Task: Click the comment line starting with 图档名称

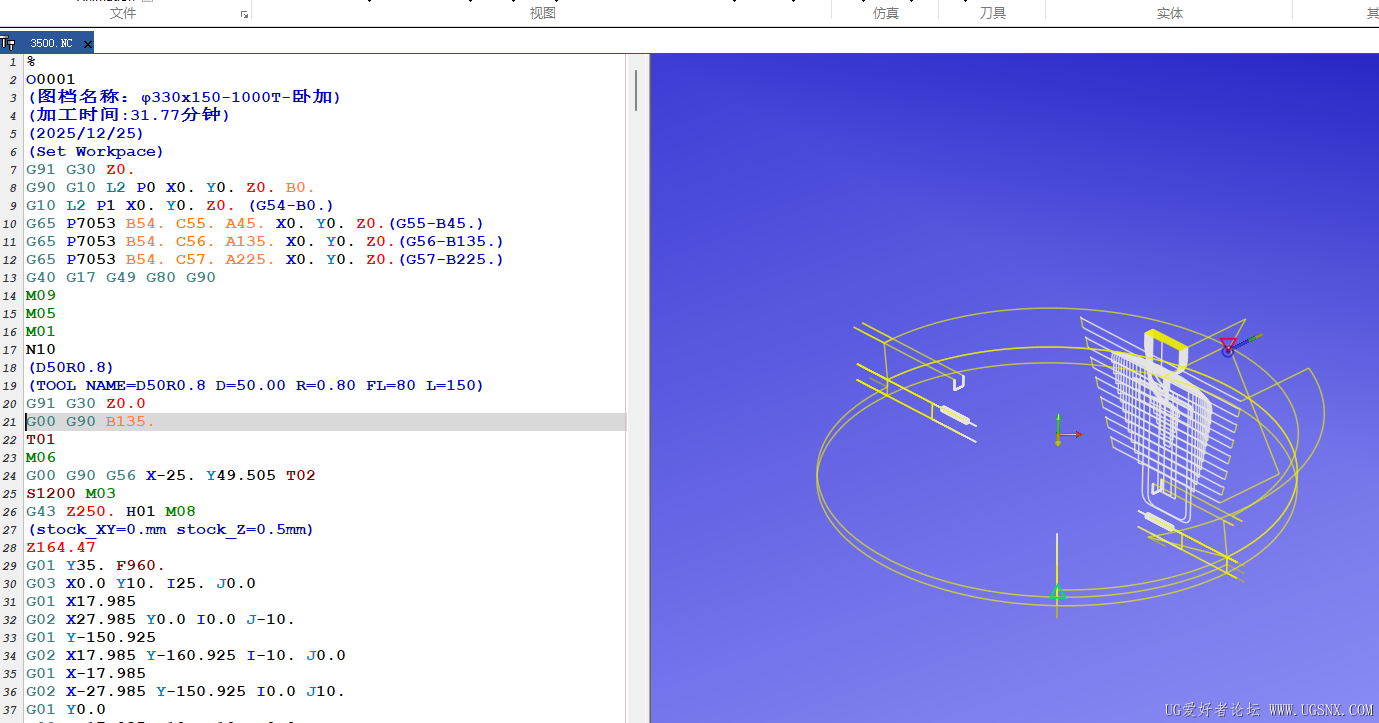Action: click(184, 98)
